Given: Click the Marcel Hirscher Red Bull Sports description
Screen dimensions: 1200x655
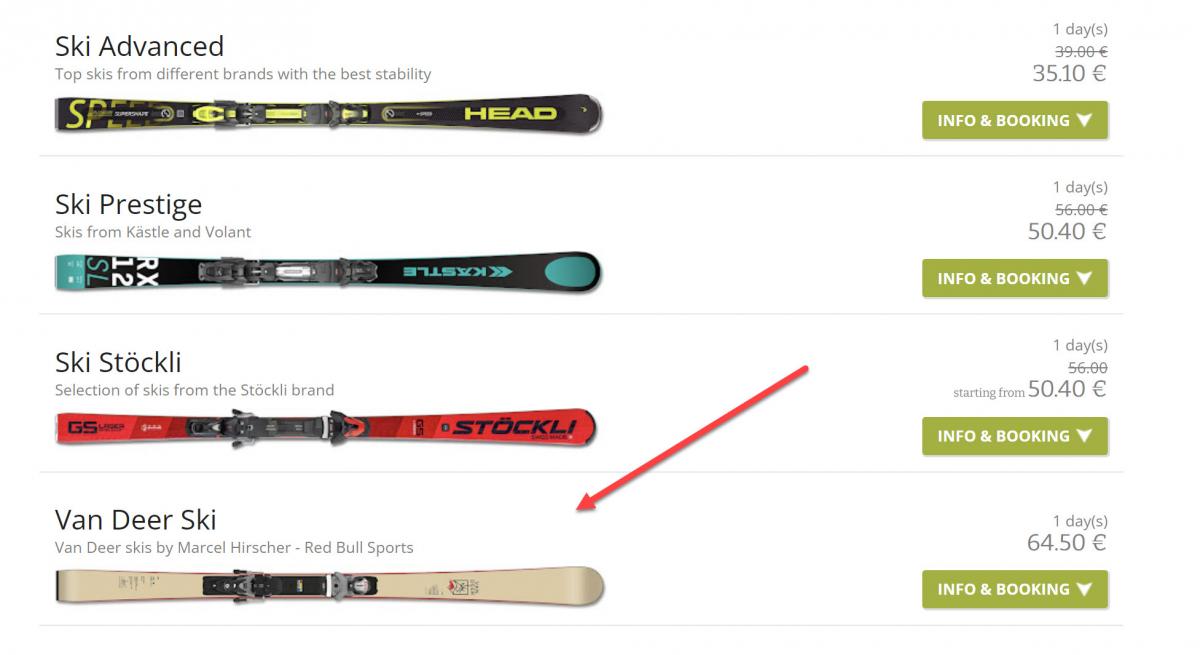Looking at the screenshot, I should pos(234,547).
